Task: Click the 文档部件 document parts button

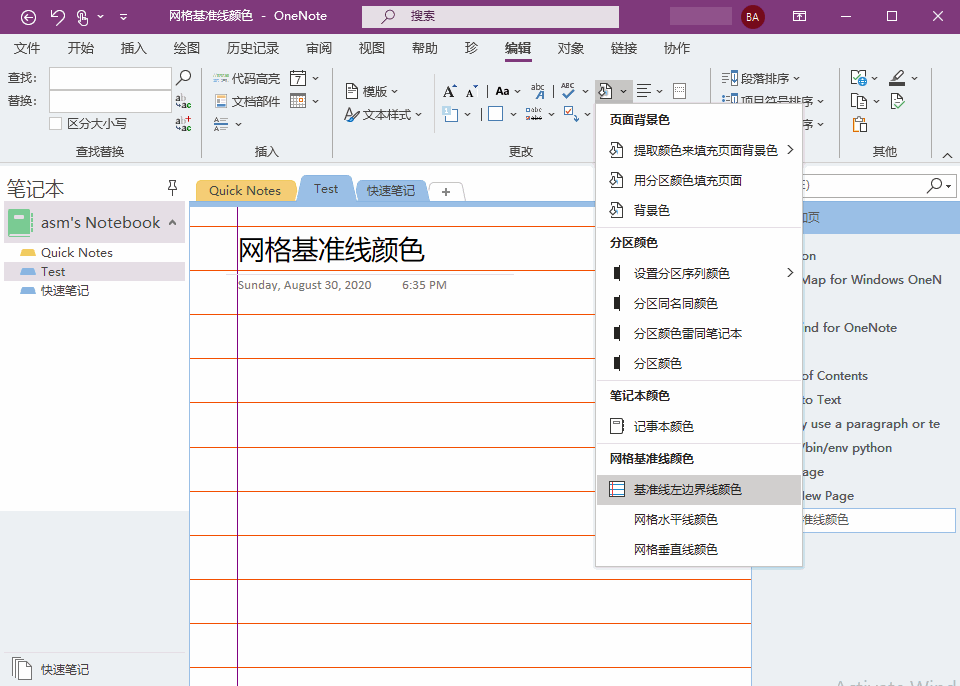Action: point(247,101)
